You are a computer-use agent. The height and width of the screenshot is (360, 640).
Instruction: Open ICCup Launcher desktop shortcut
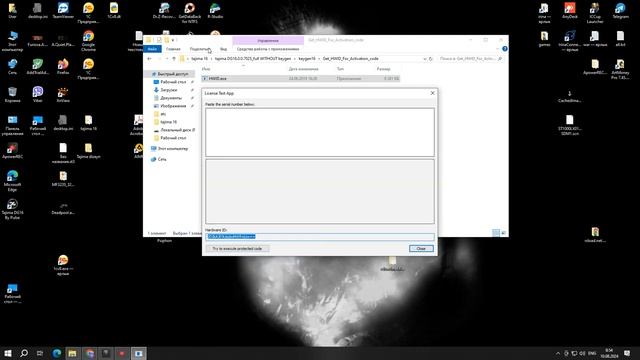click(x=595, y=13)
